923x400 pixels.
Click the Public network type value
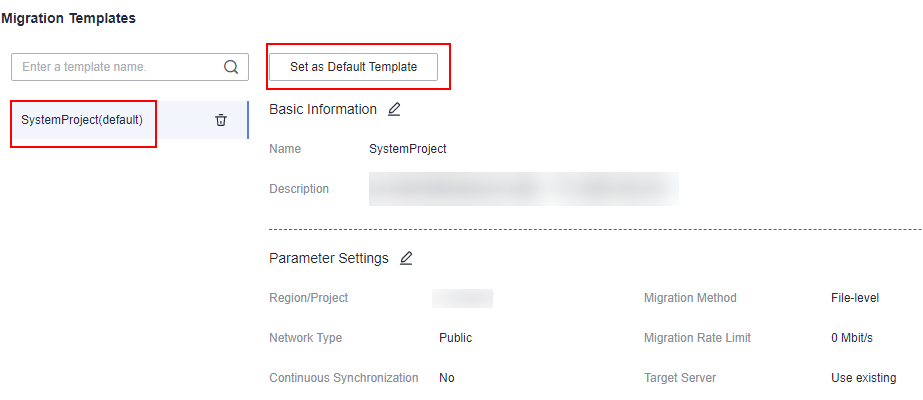click(x=455, y=338)
